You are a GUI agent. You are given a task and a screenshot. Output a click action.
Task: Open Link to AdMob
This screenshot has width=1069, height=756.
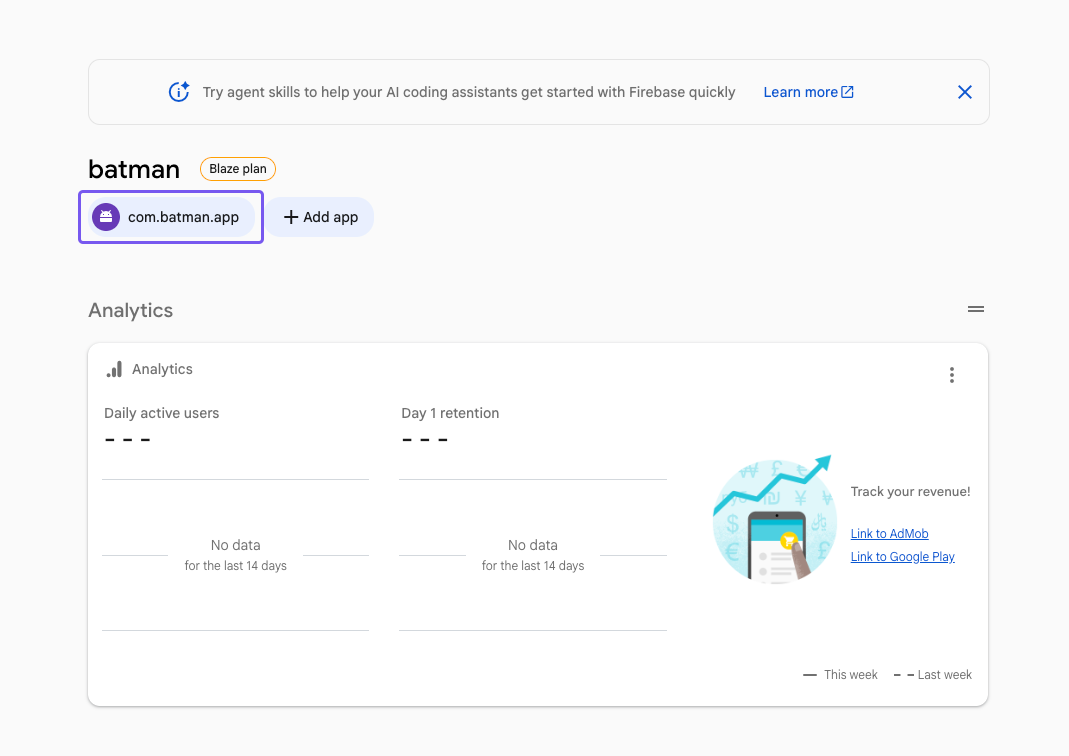[x=890, y=534]
